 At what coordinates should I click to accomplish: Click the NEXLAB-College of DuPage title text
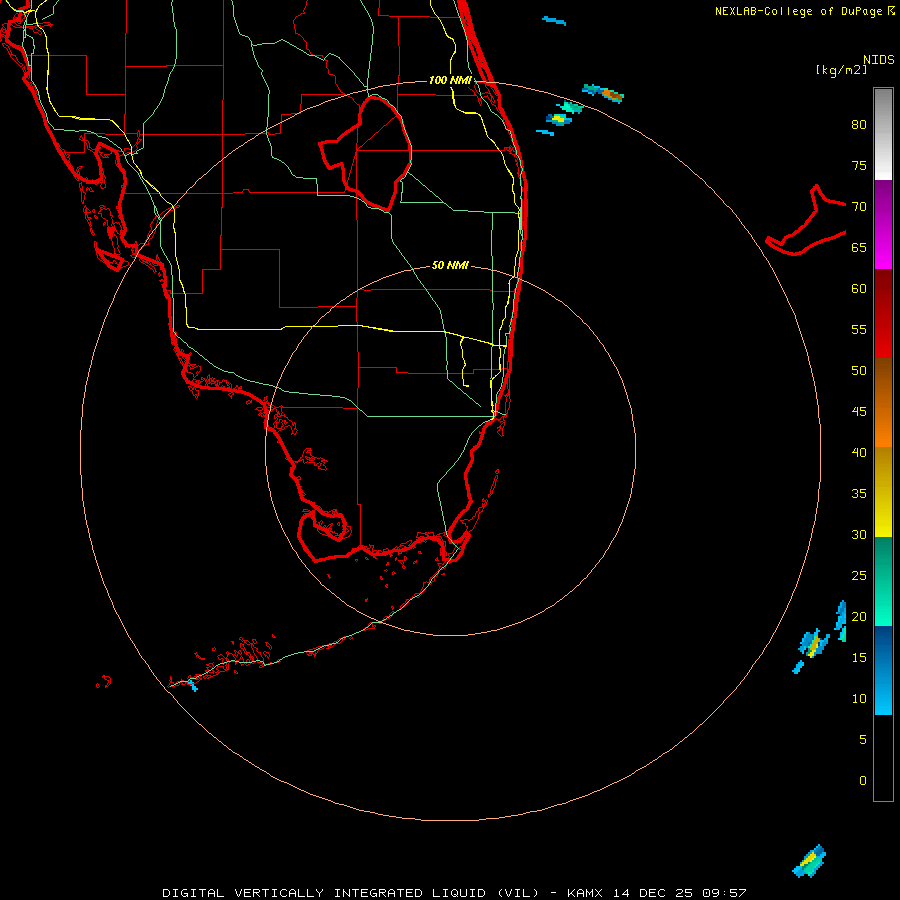(x=799, y=11)
